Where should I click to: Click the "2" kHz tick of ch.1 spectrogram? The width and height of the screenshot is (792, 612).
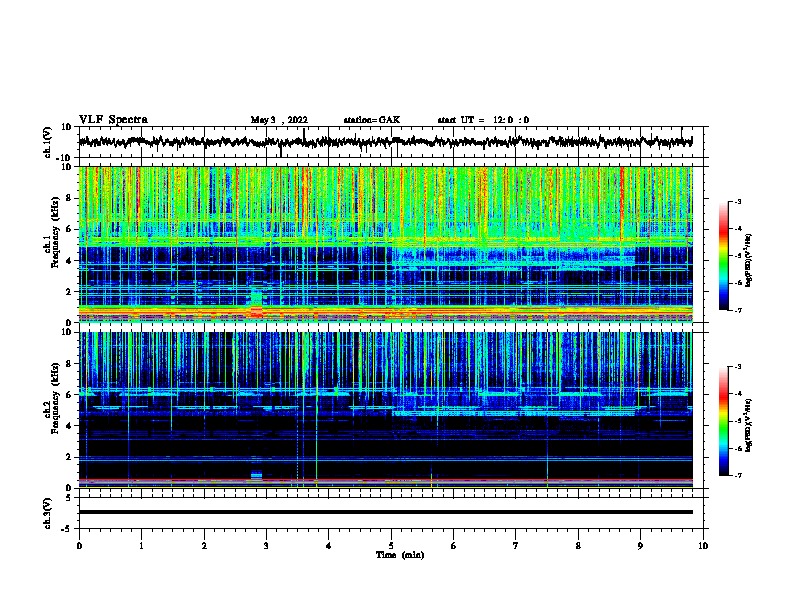[69, 292]
